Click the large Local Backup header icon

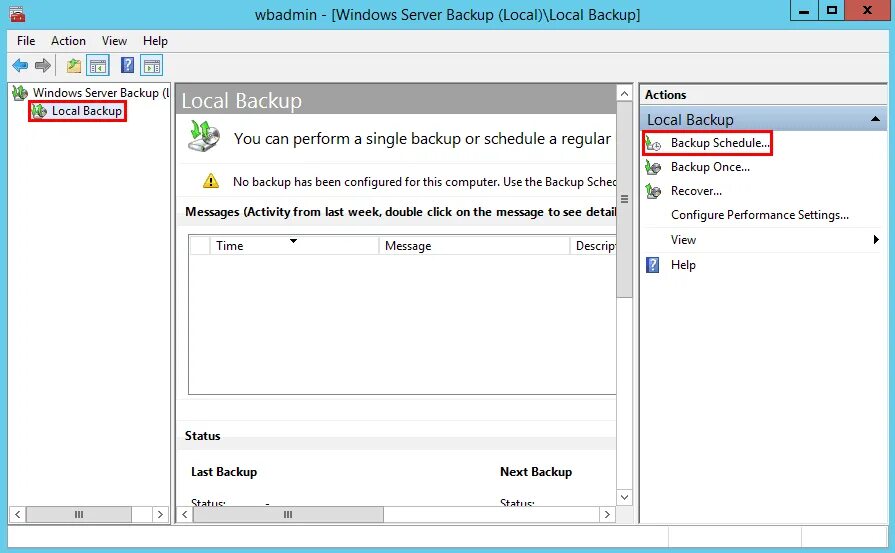pos(204,136)
